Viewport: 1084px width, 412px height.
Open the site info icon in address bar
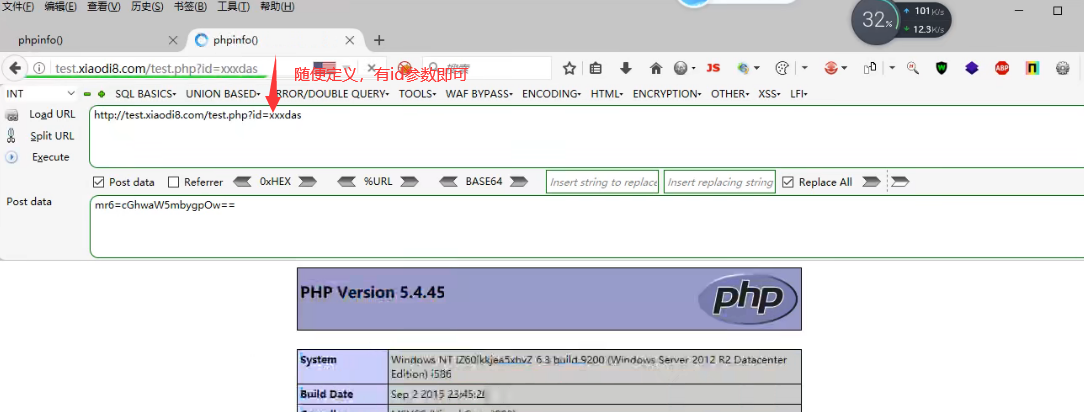(x=39, y=68)
